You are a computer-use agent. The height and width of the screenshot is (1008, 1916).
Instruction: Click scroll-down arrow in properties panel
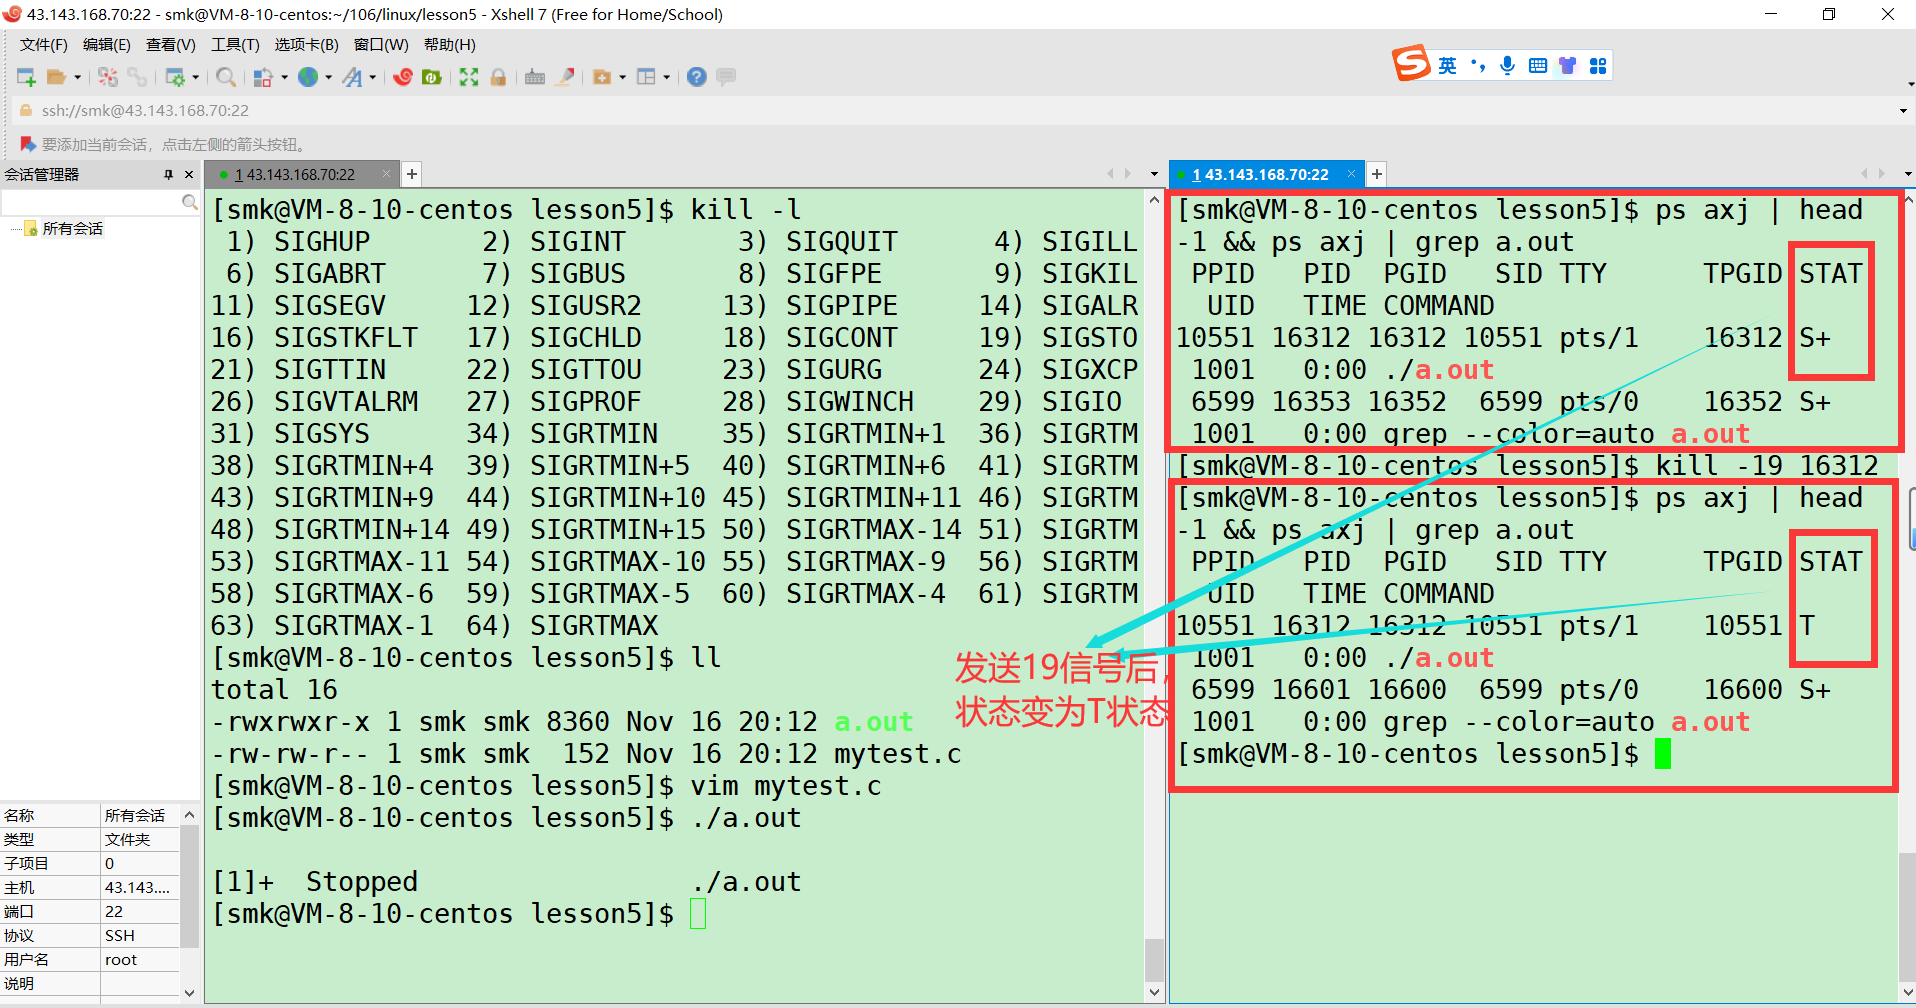point(189,993)
